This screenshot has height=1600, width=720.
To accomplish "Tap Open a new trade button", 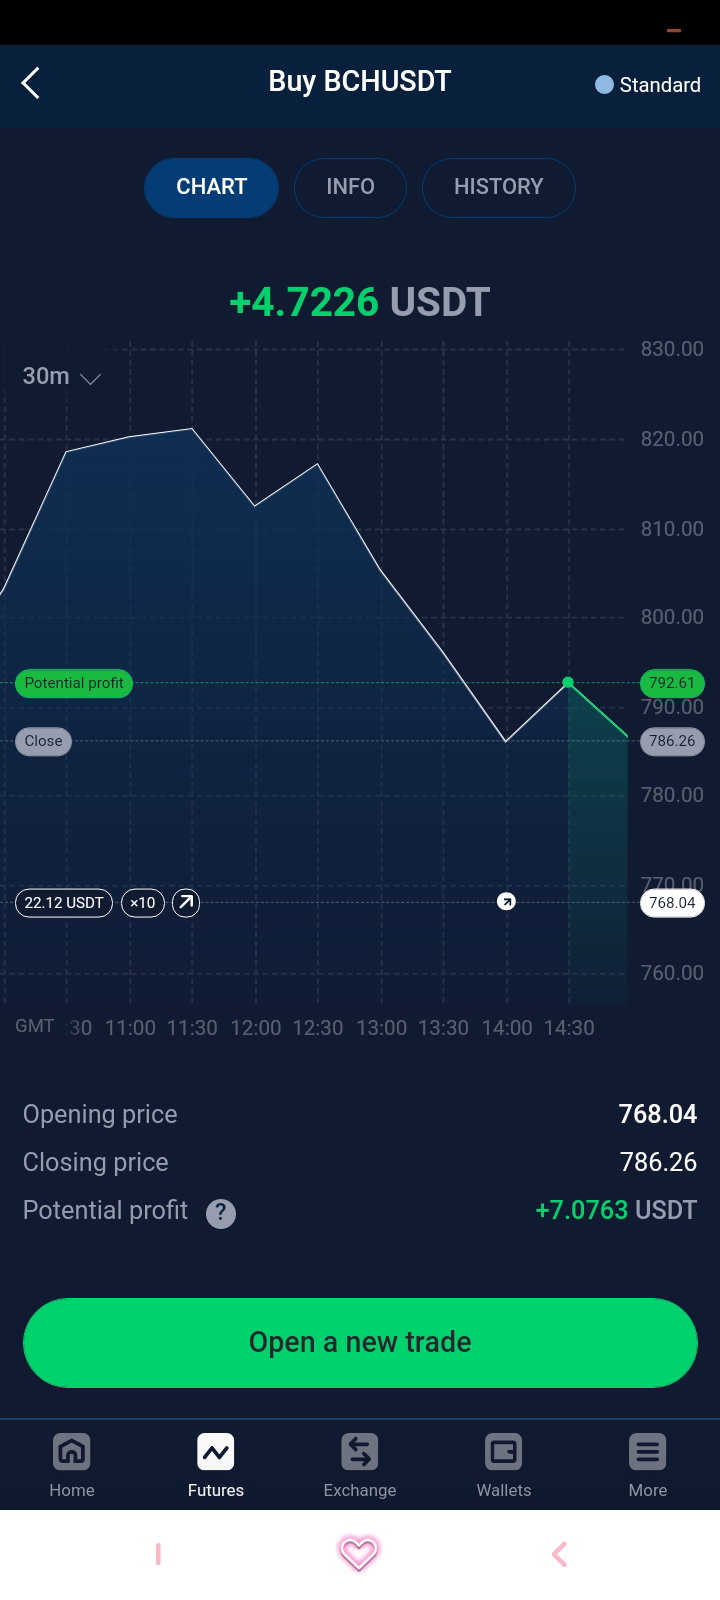I will [x=360, y=1342].
